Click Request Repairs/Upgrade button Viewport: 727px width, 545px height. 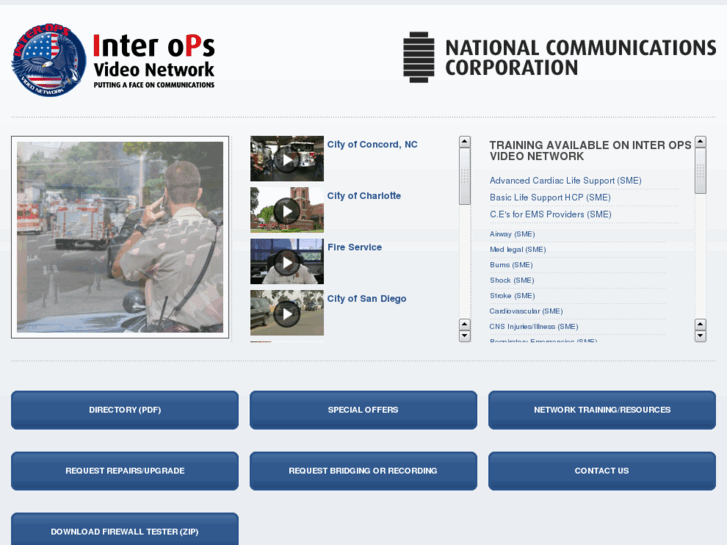pos(125,471)
